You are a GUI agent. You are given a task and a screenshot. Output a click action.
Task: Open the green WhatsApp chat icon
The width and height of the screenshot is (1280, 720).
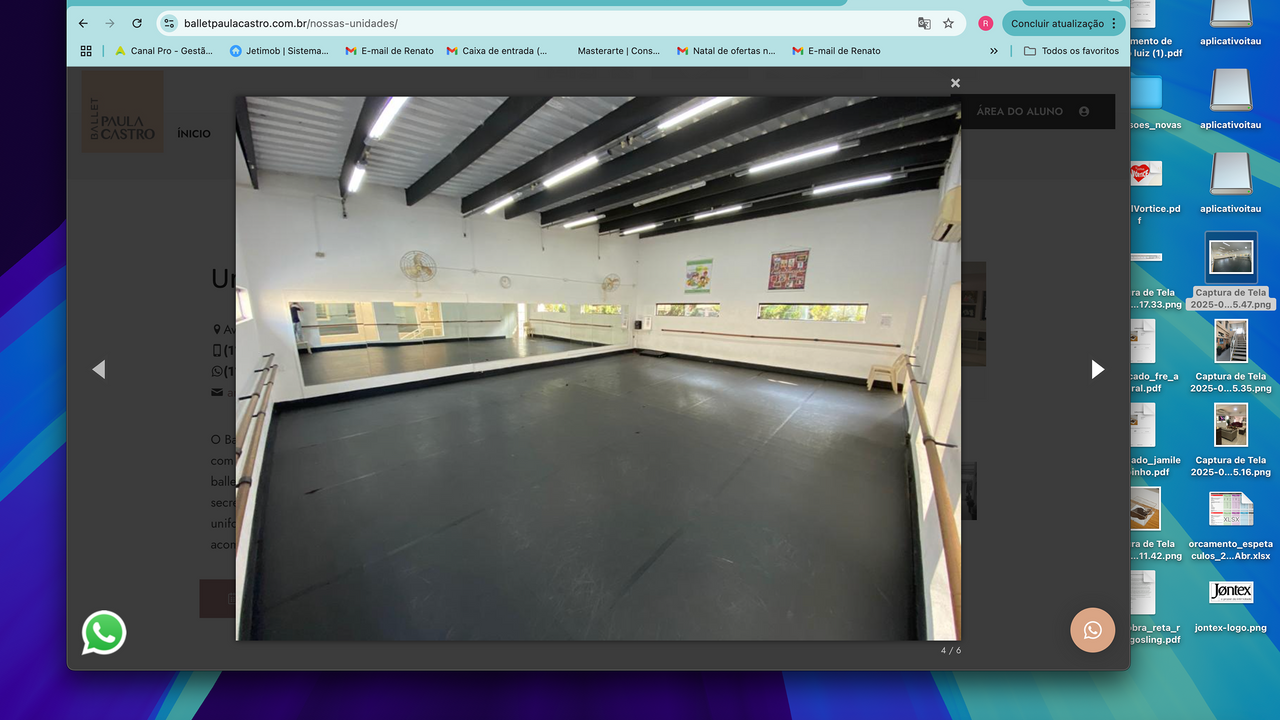pos(104,633)
